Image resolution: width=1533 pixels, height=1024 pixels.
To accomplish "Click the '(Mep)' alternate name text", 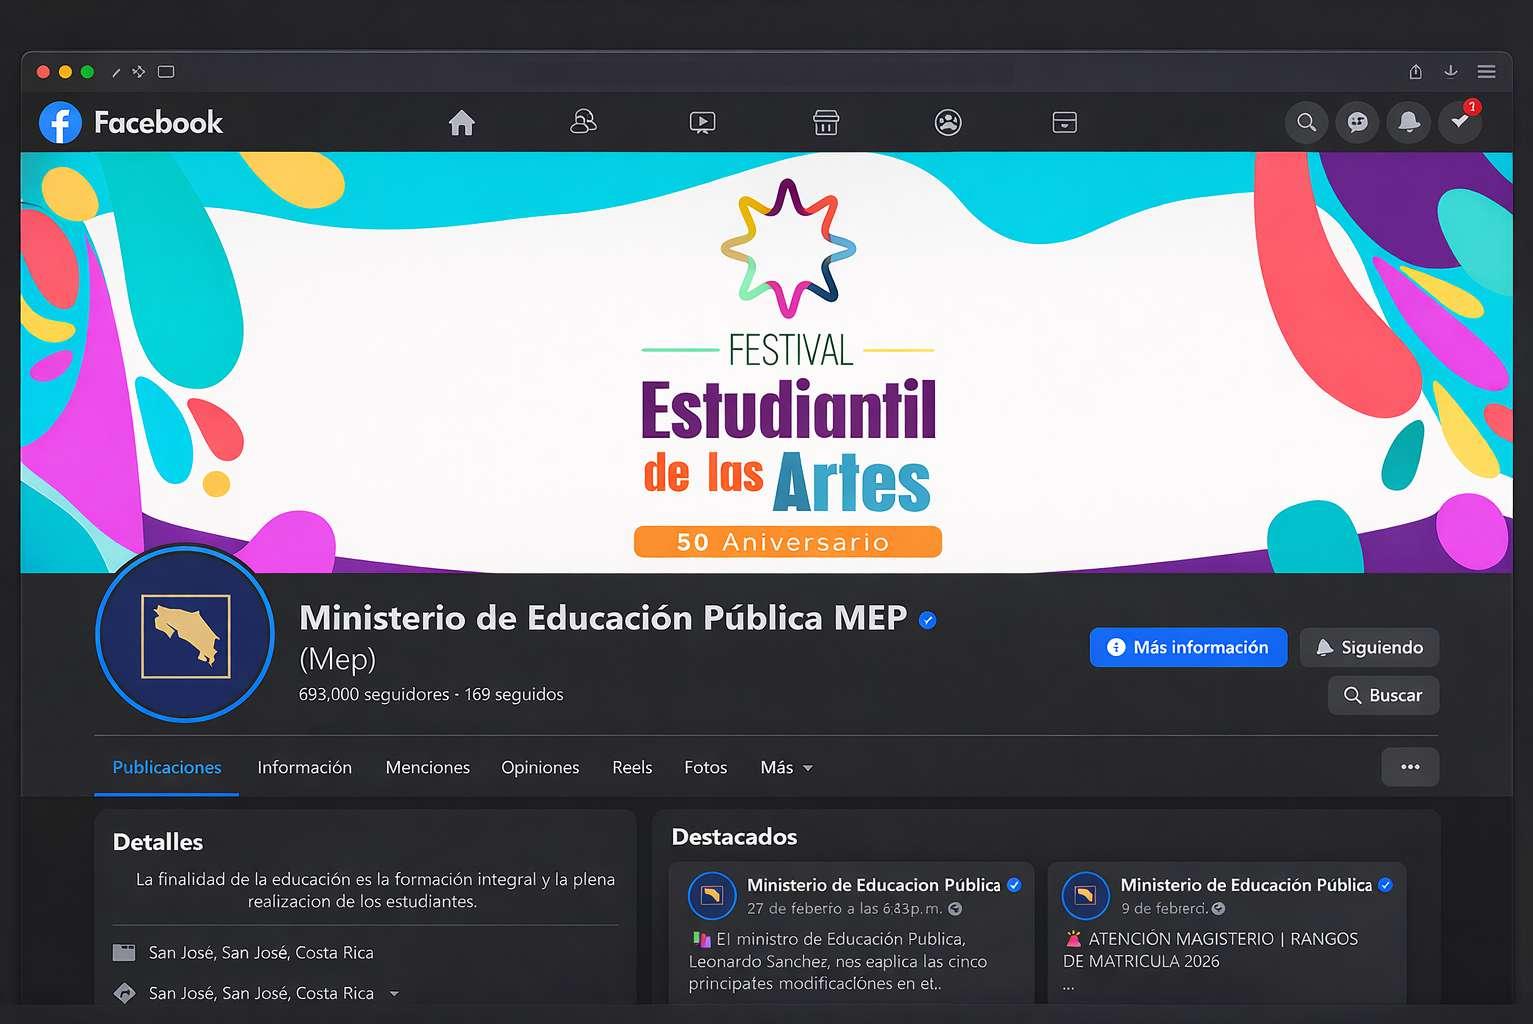I will pos(338,659).
